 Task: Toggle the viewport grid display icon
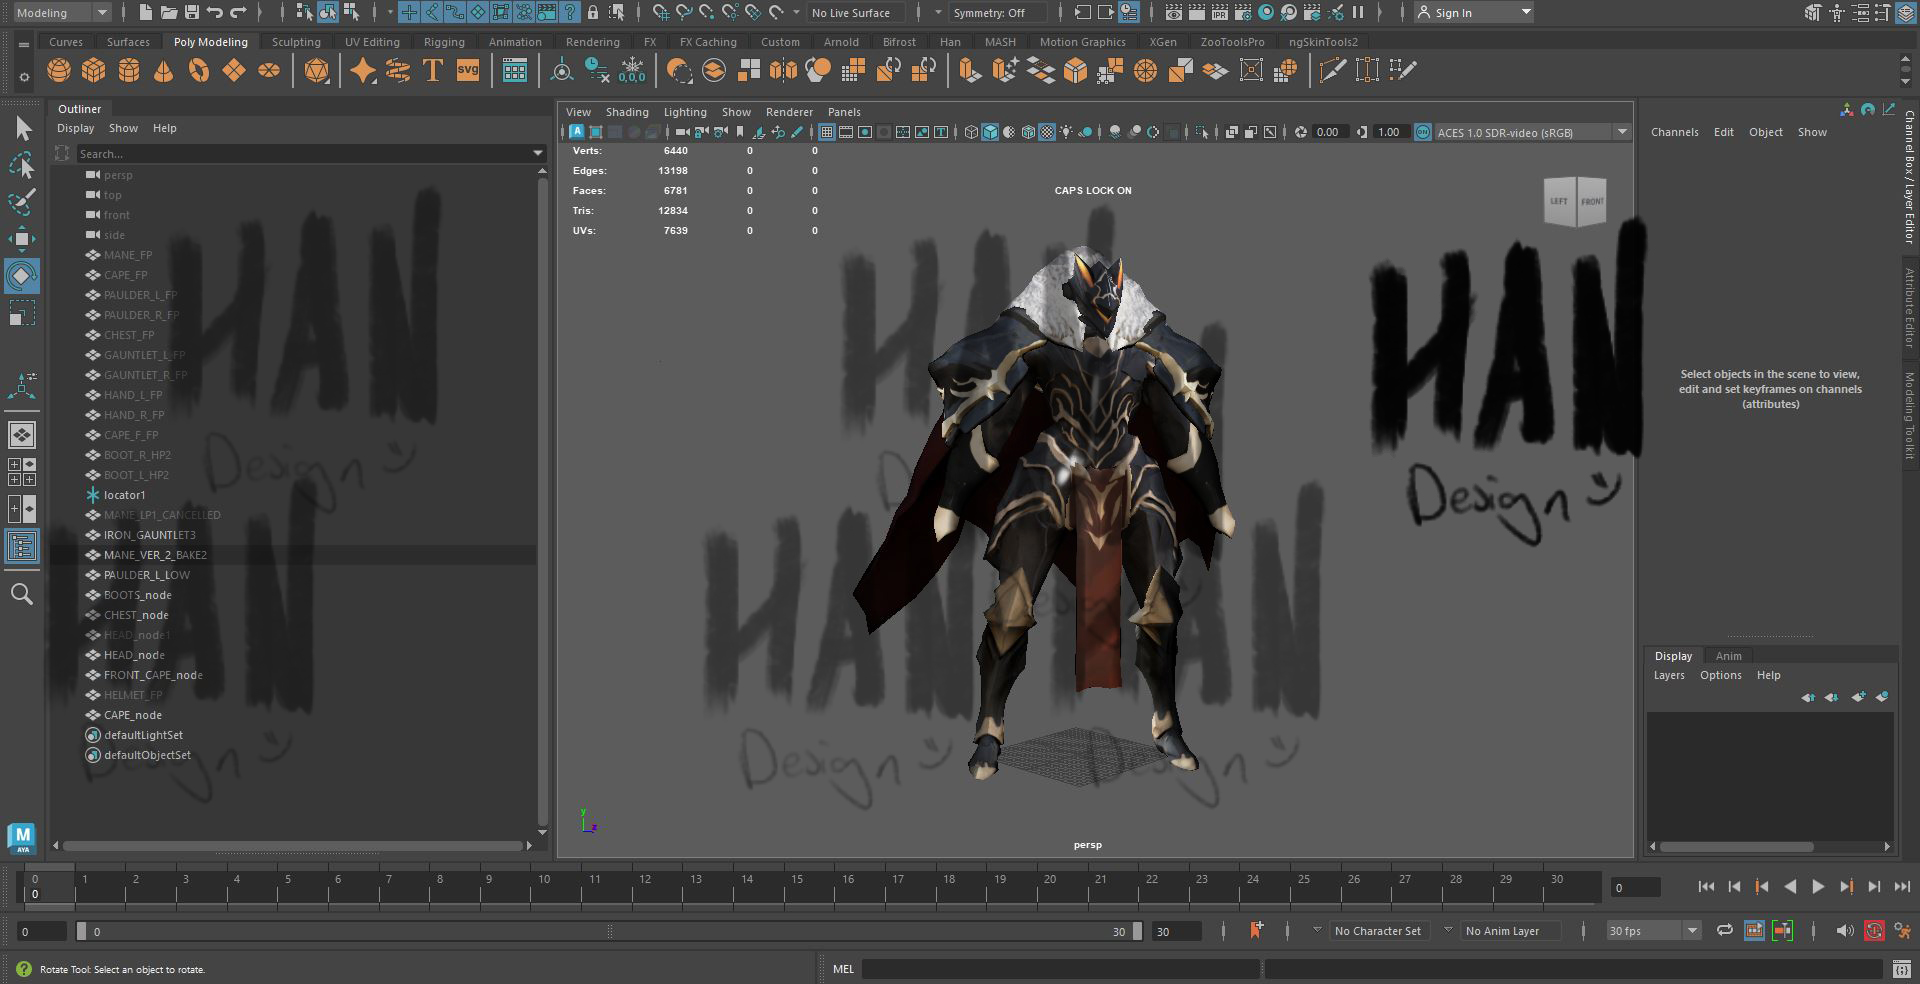pyautogui.click(x=826, y=132)
